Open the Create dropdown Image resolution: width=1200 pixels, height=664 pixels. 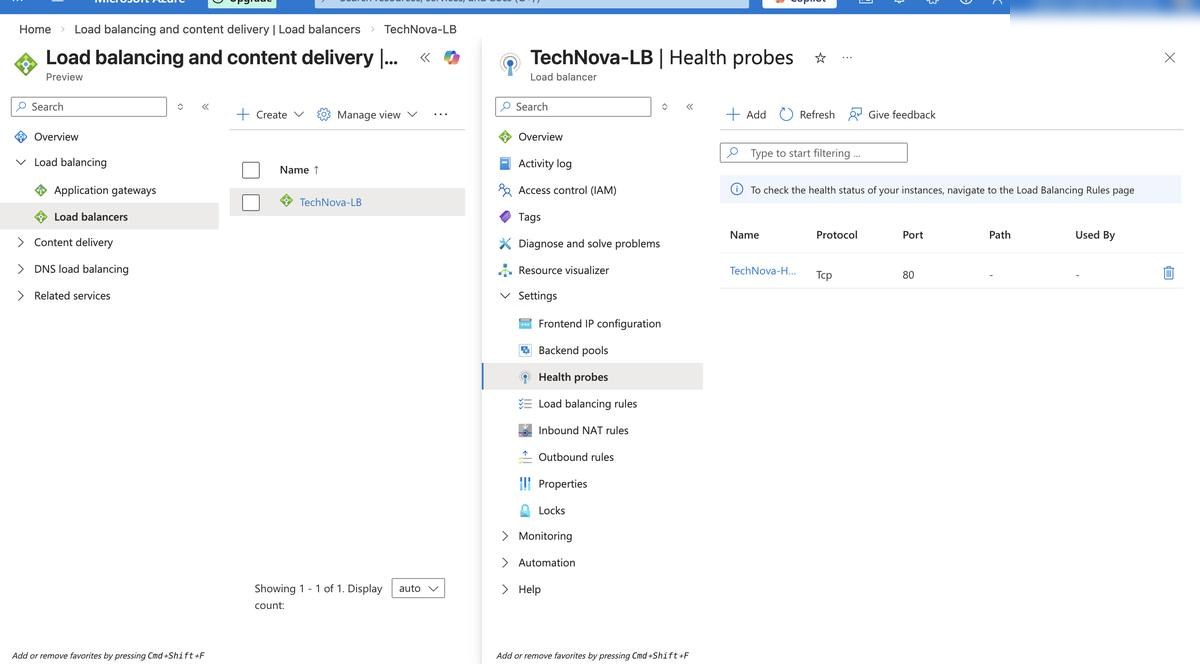point(270,114)
